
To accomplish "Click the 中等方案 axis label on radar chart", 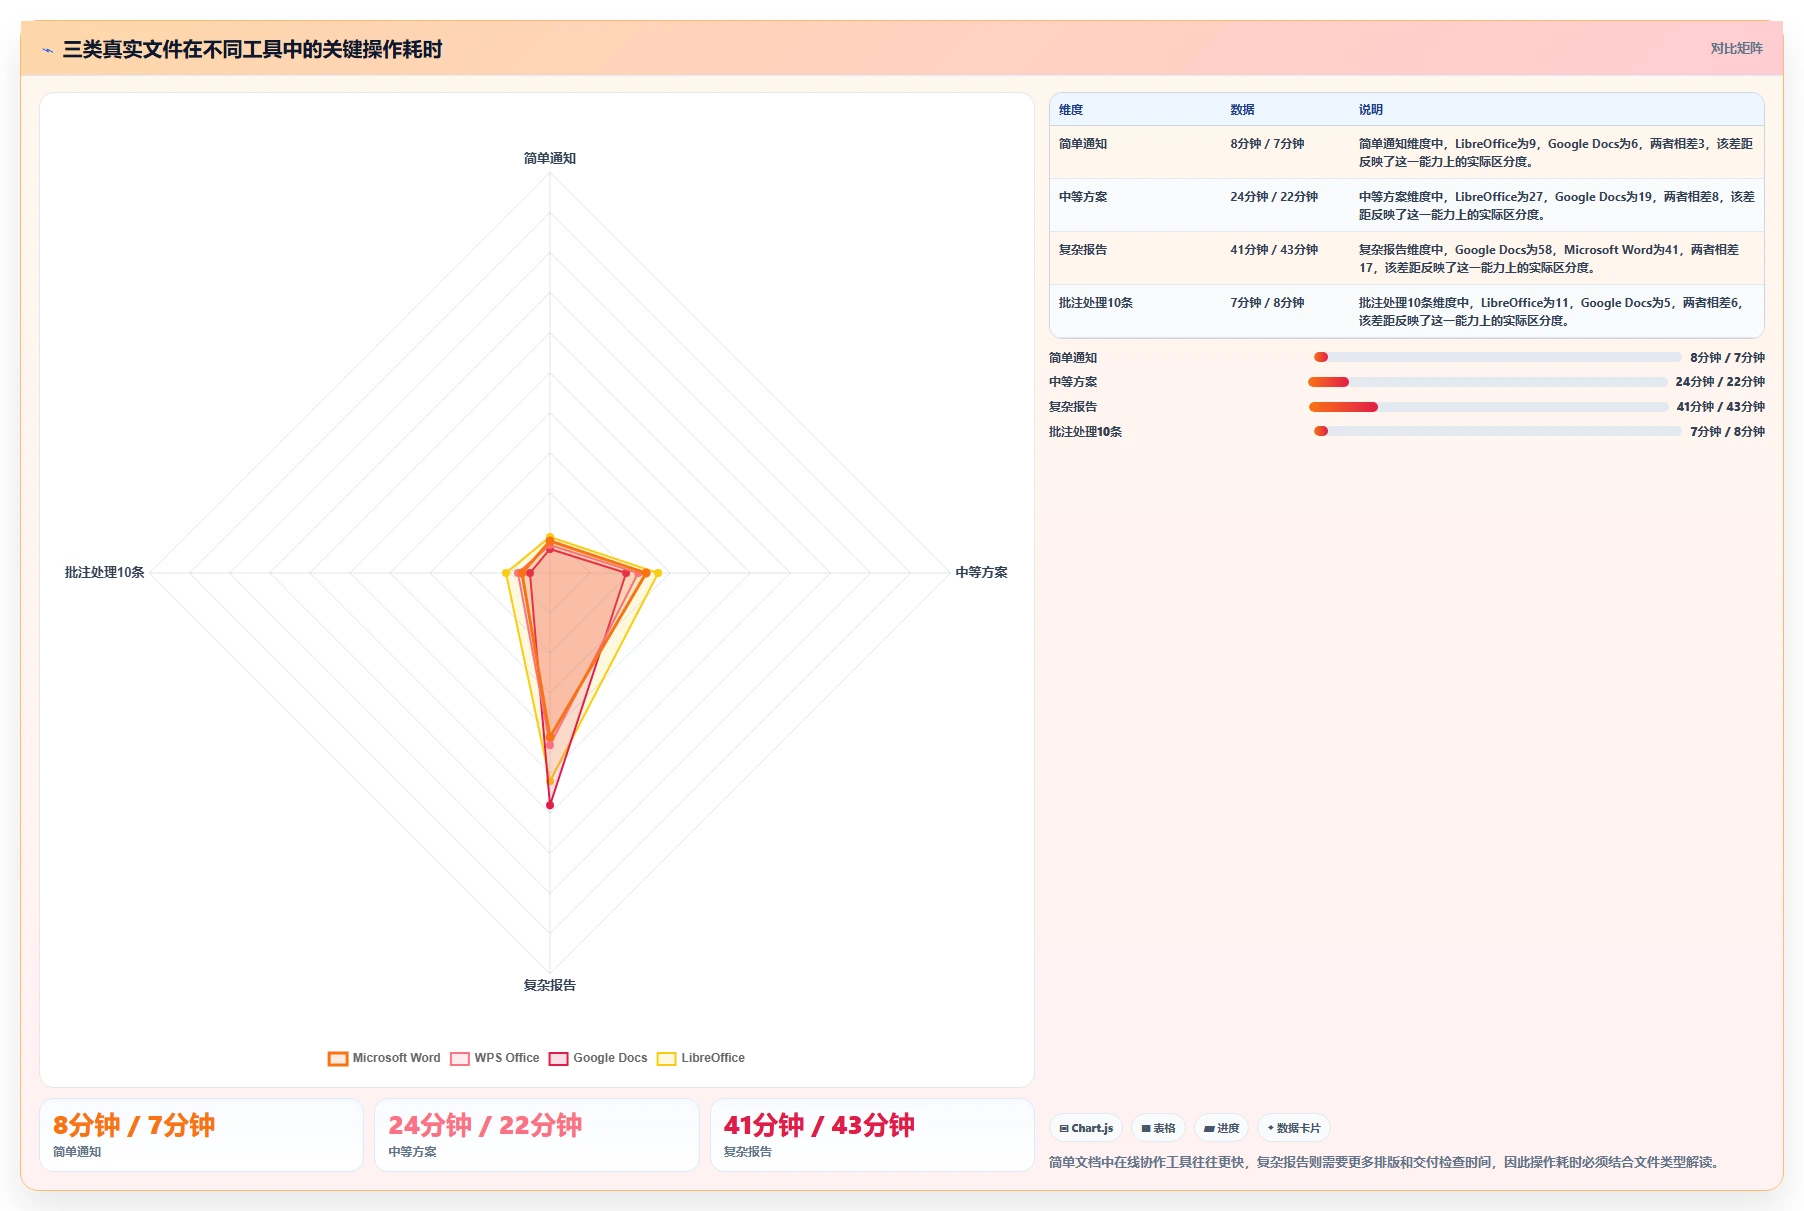I will [x=981, y=572].
